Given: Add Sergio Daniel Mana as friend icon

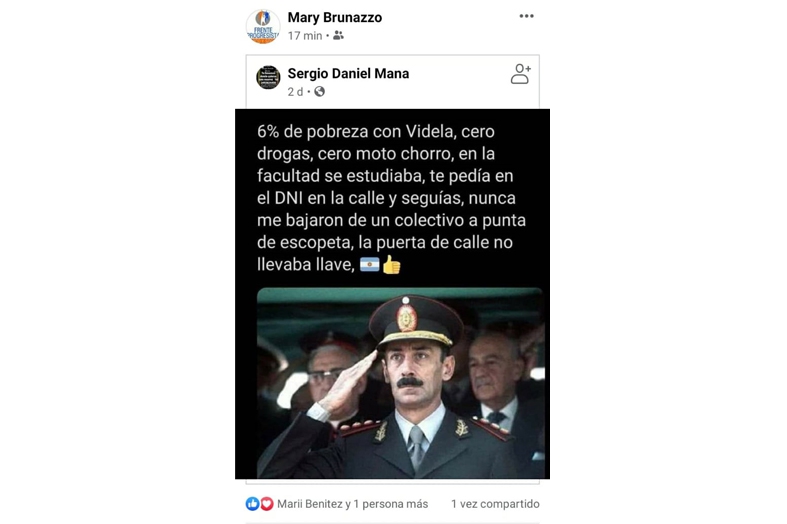Looking at the screenshot, I should coord(520,74).
